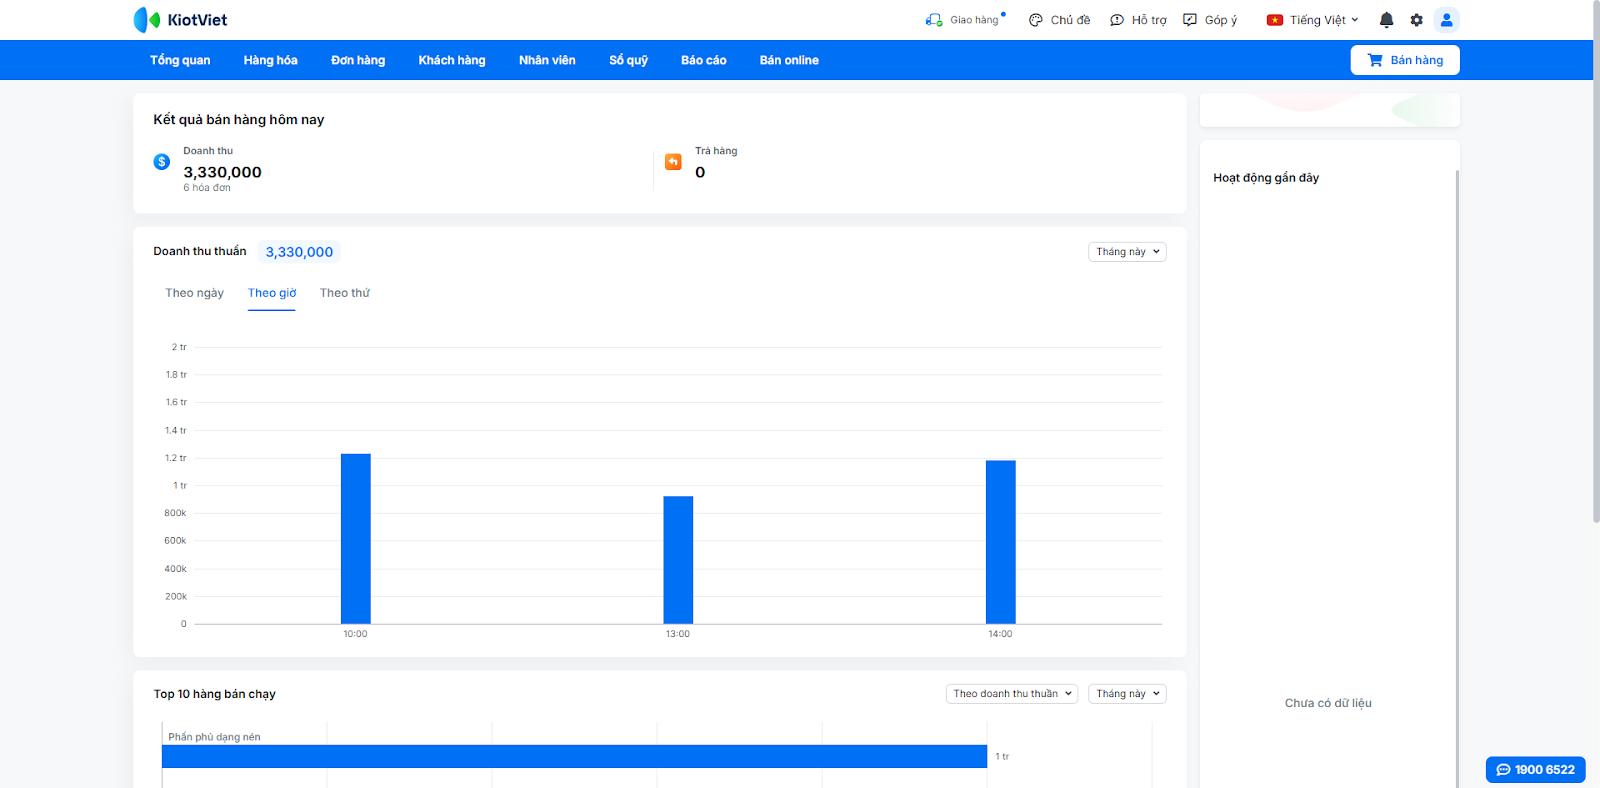The image size is (1600, 788).
Task: Open the Nhân viên menu
Action: tap(547, 60)
